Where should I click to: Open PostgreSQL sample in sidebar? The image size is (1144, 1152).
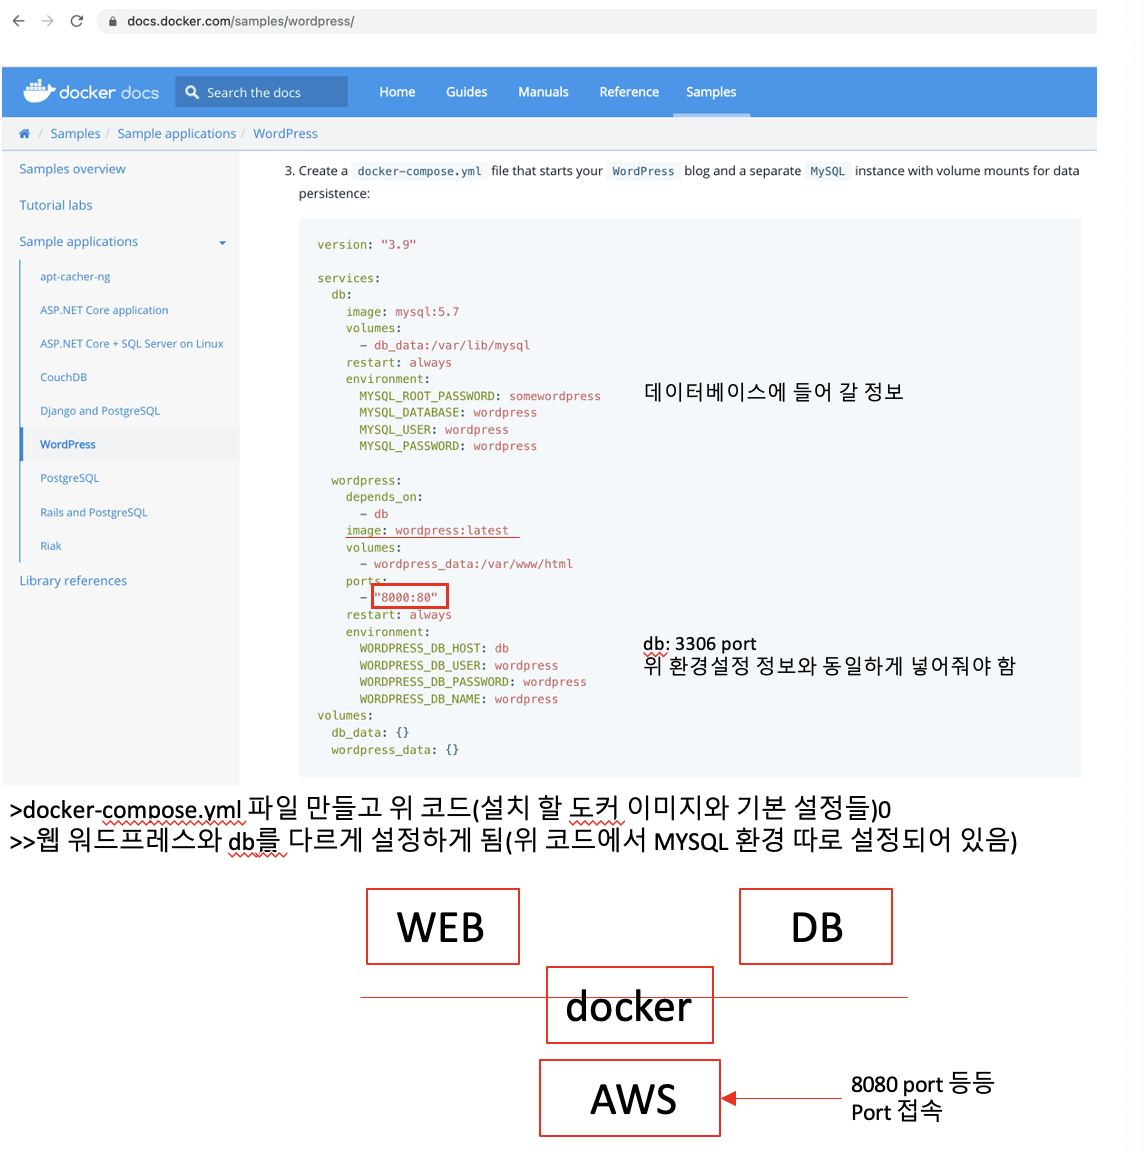69,478
